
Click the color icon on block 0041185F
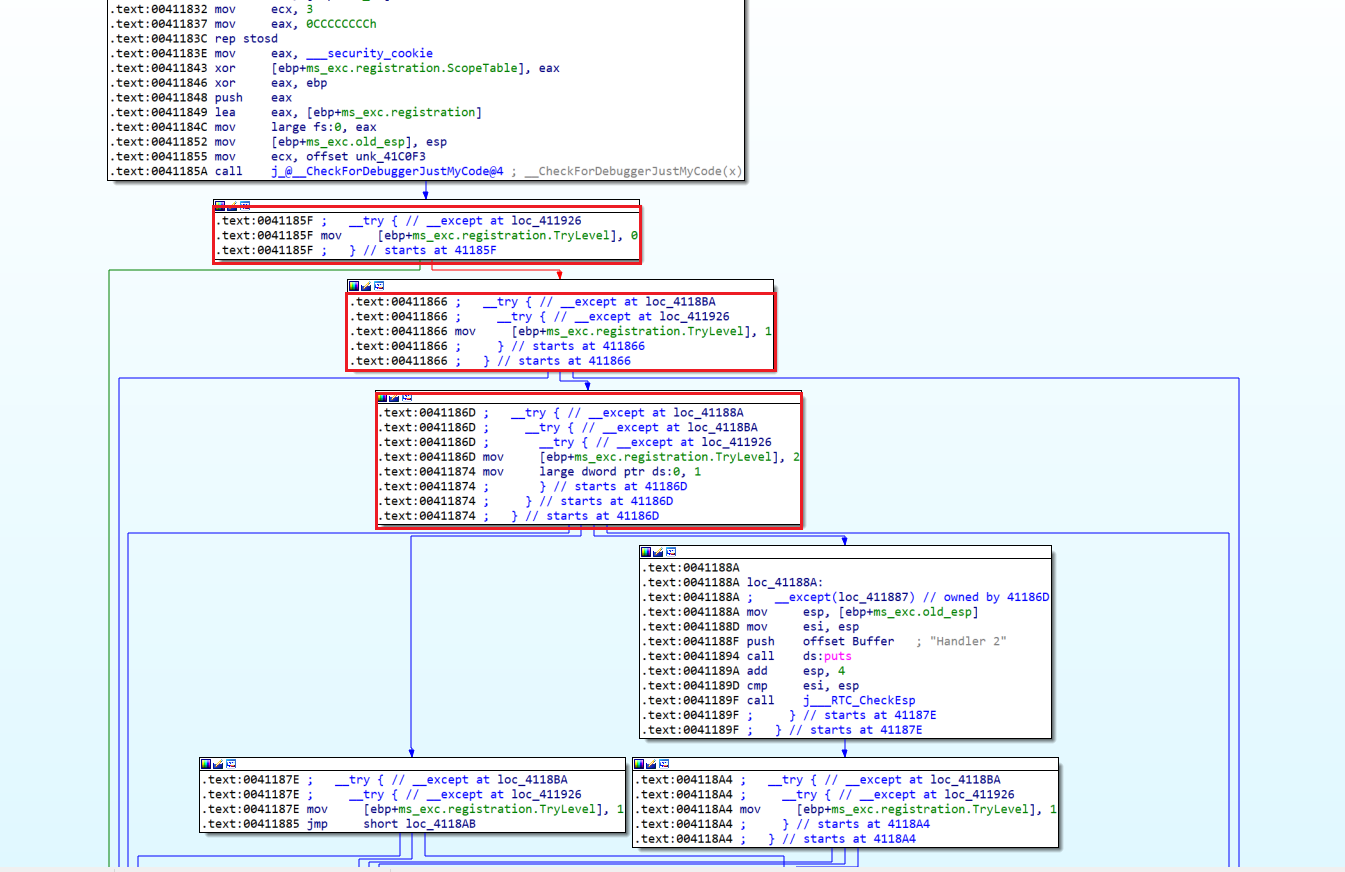pyautogui.click(x=220, y=205)
